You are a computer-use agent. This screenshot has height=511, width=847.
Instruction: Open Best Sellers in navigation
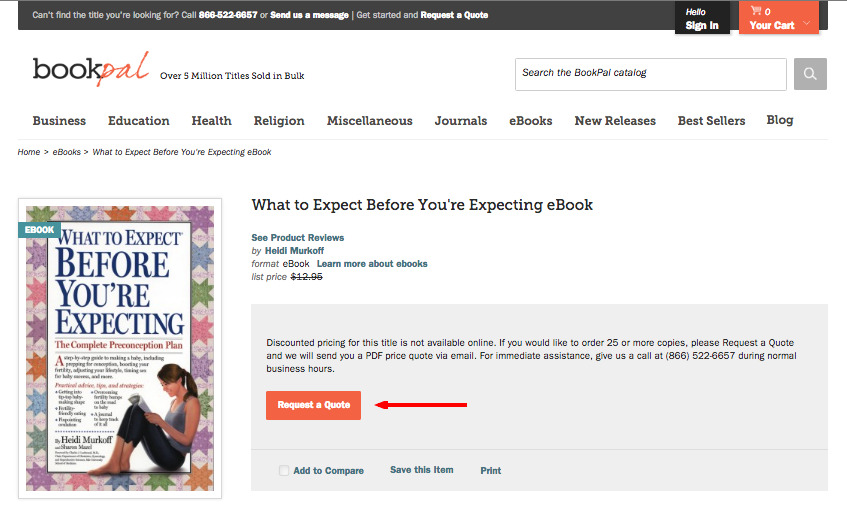point(711,120)
